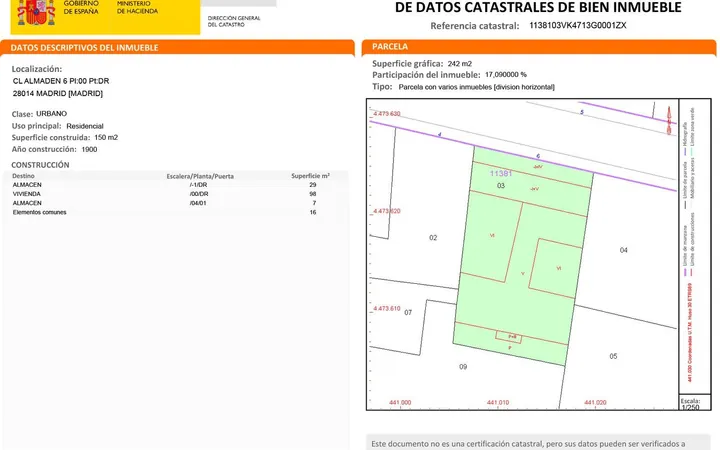This screenshot has width=720, height=450.
Task: Click the '4.473.620' coordinate label
Action: (x=387, y=211)
